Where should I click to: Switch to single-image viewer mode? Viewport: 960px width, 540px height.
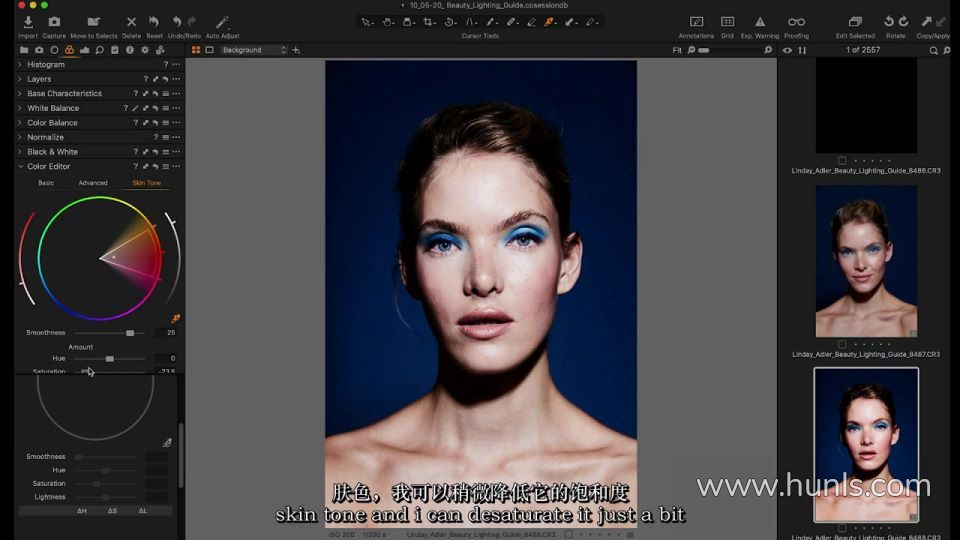tap(209, 50)
